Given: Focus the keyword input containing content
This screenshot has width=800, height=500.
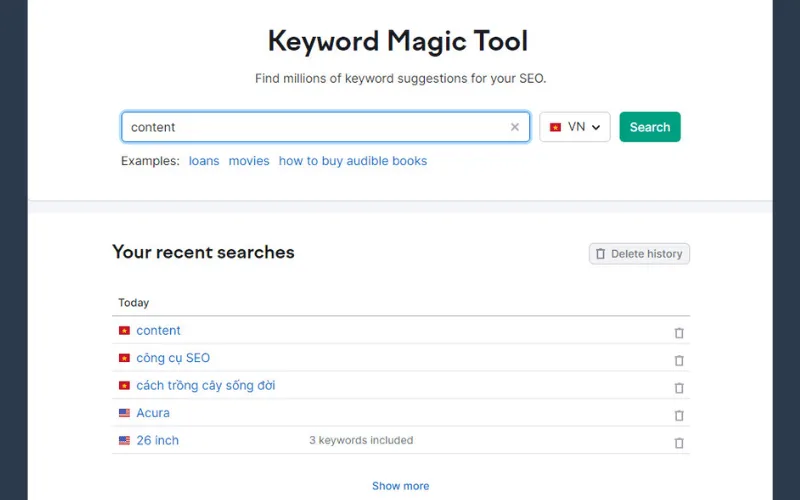Looking at the screenshot, I should pos(326,127).
